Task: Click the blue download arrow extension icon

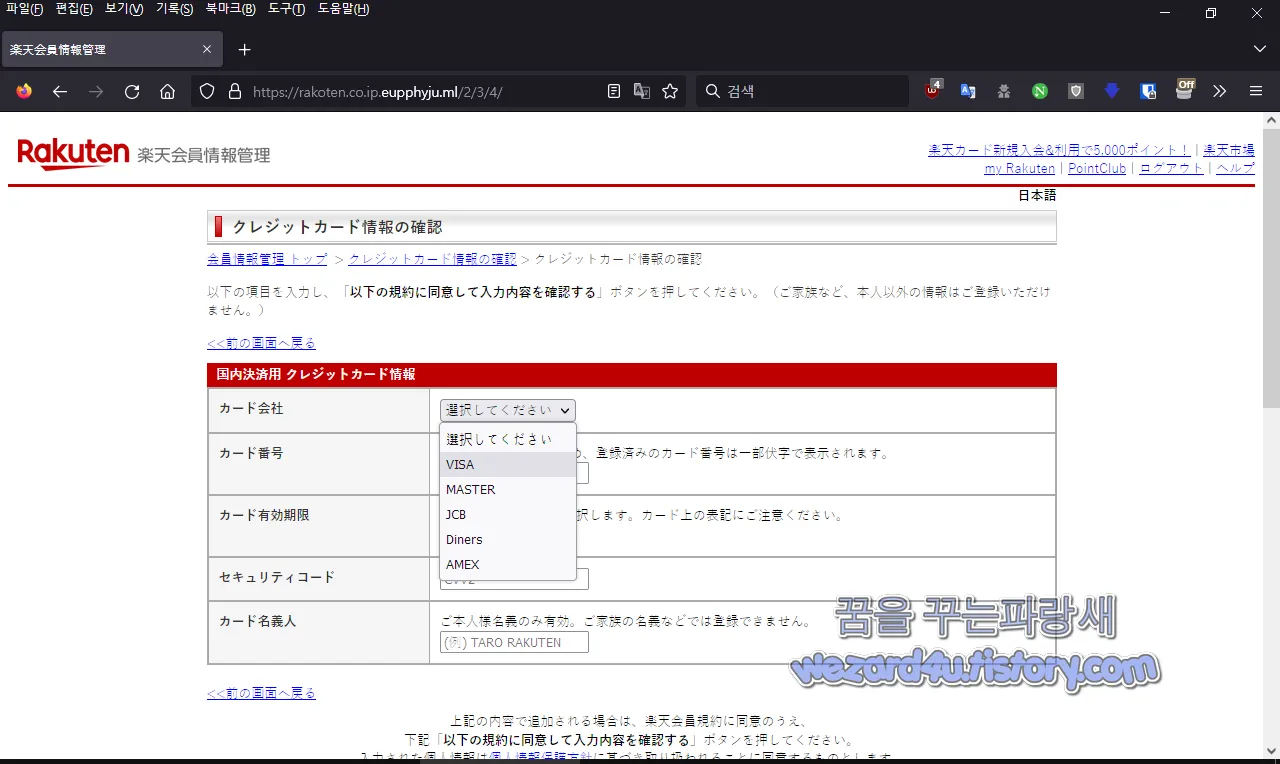Action: point(1111,91)
